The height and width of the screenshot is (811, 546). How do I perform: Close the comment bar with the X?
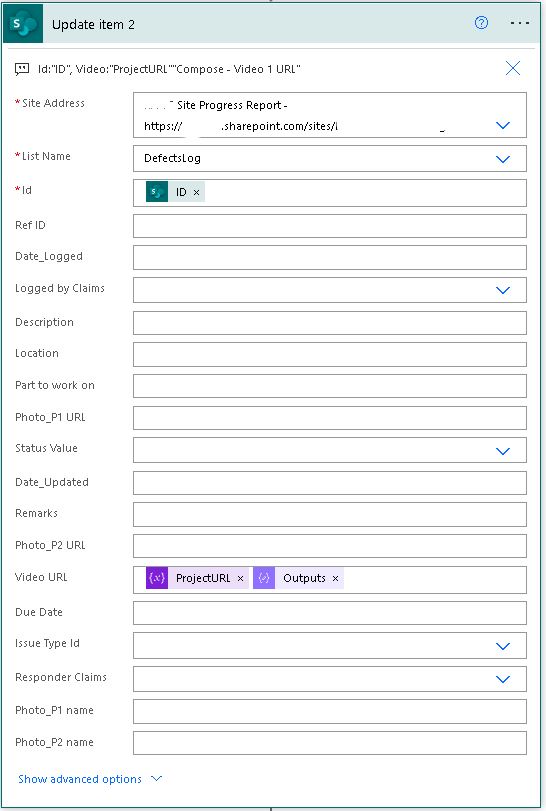pos(513,68)
